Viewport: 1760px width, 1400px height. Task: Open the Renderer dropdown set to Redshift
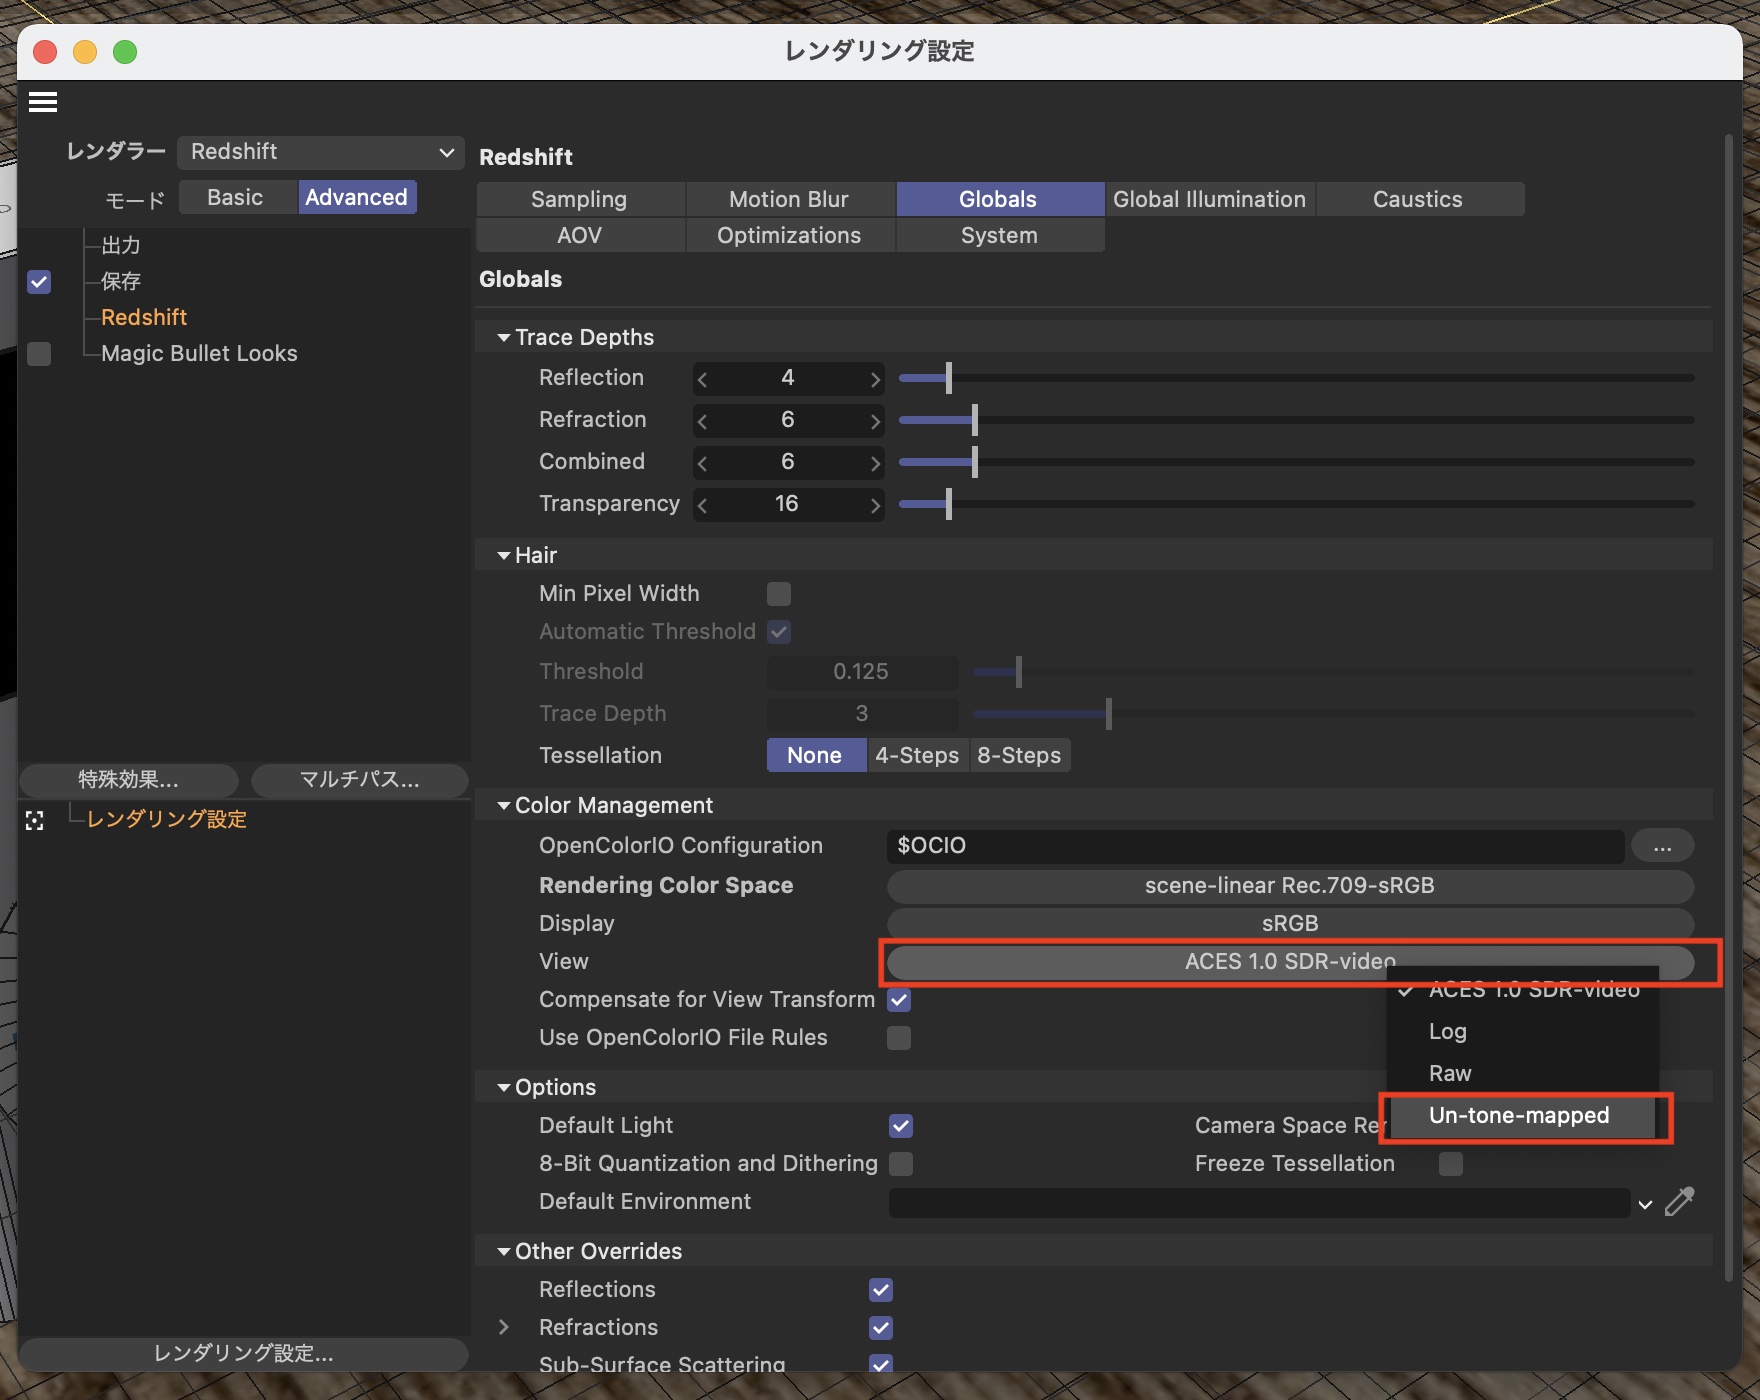pyautogui.click(x=320, y=152)
